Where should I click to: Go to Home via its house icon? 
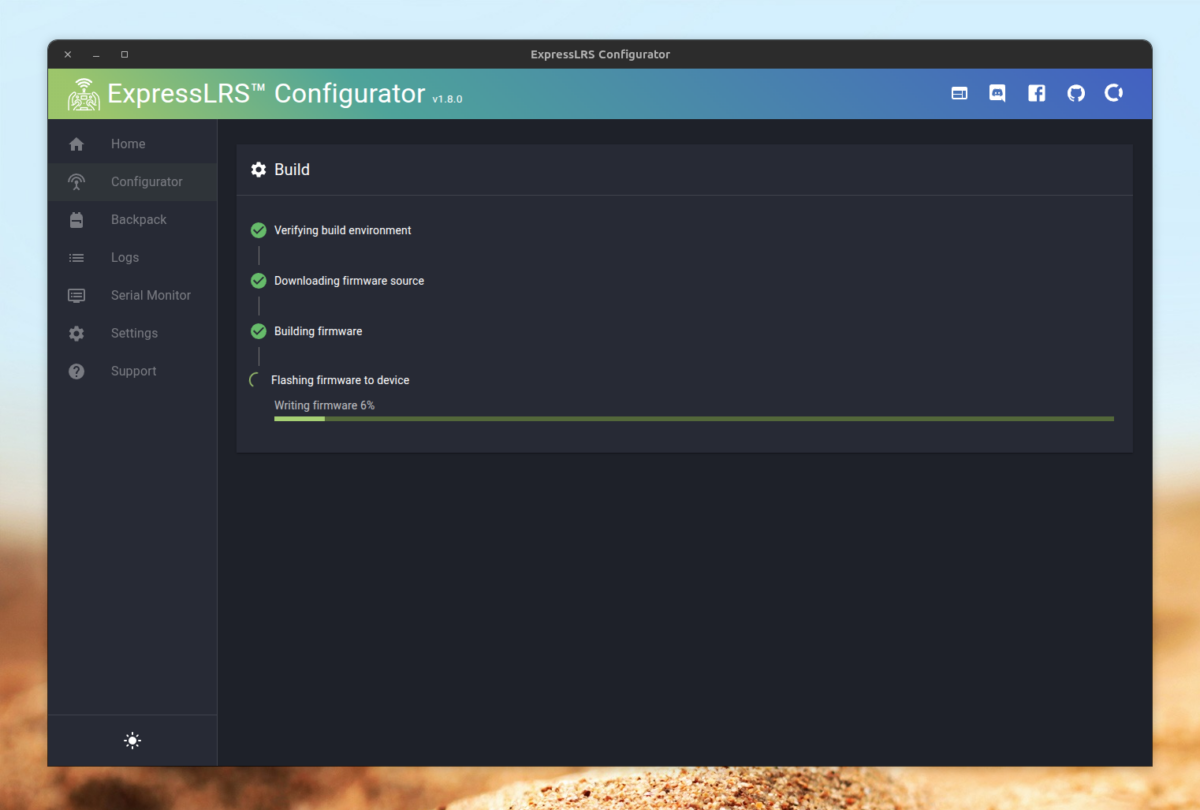pyautogui.click(x=76, y=144)
